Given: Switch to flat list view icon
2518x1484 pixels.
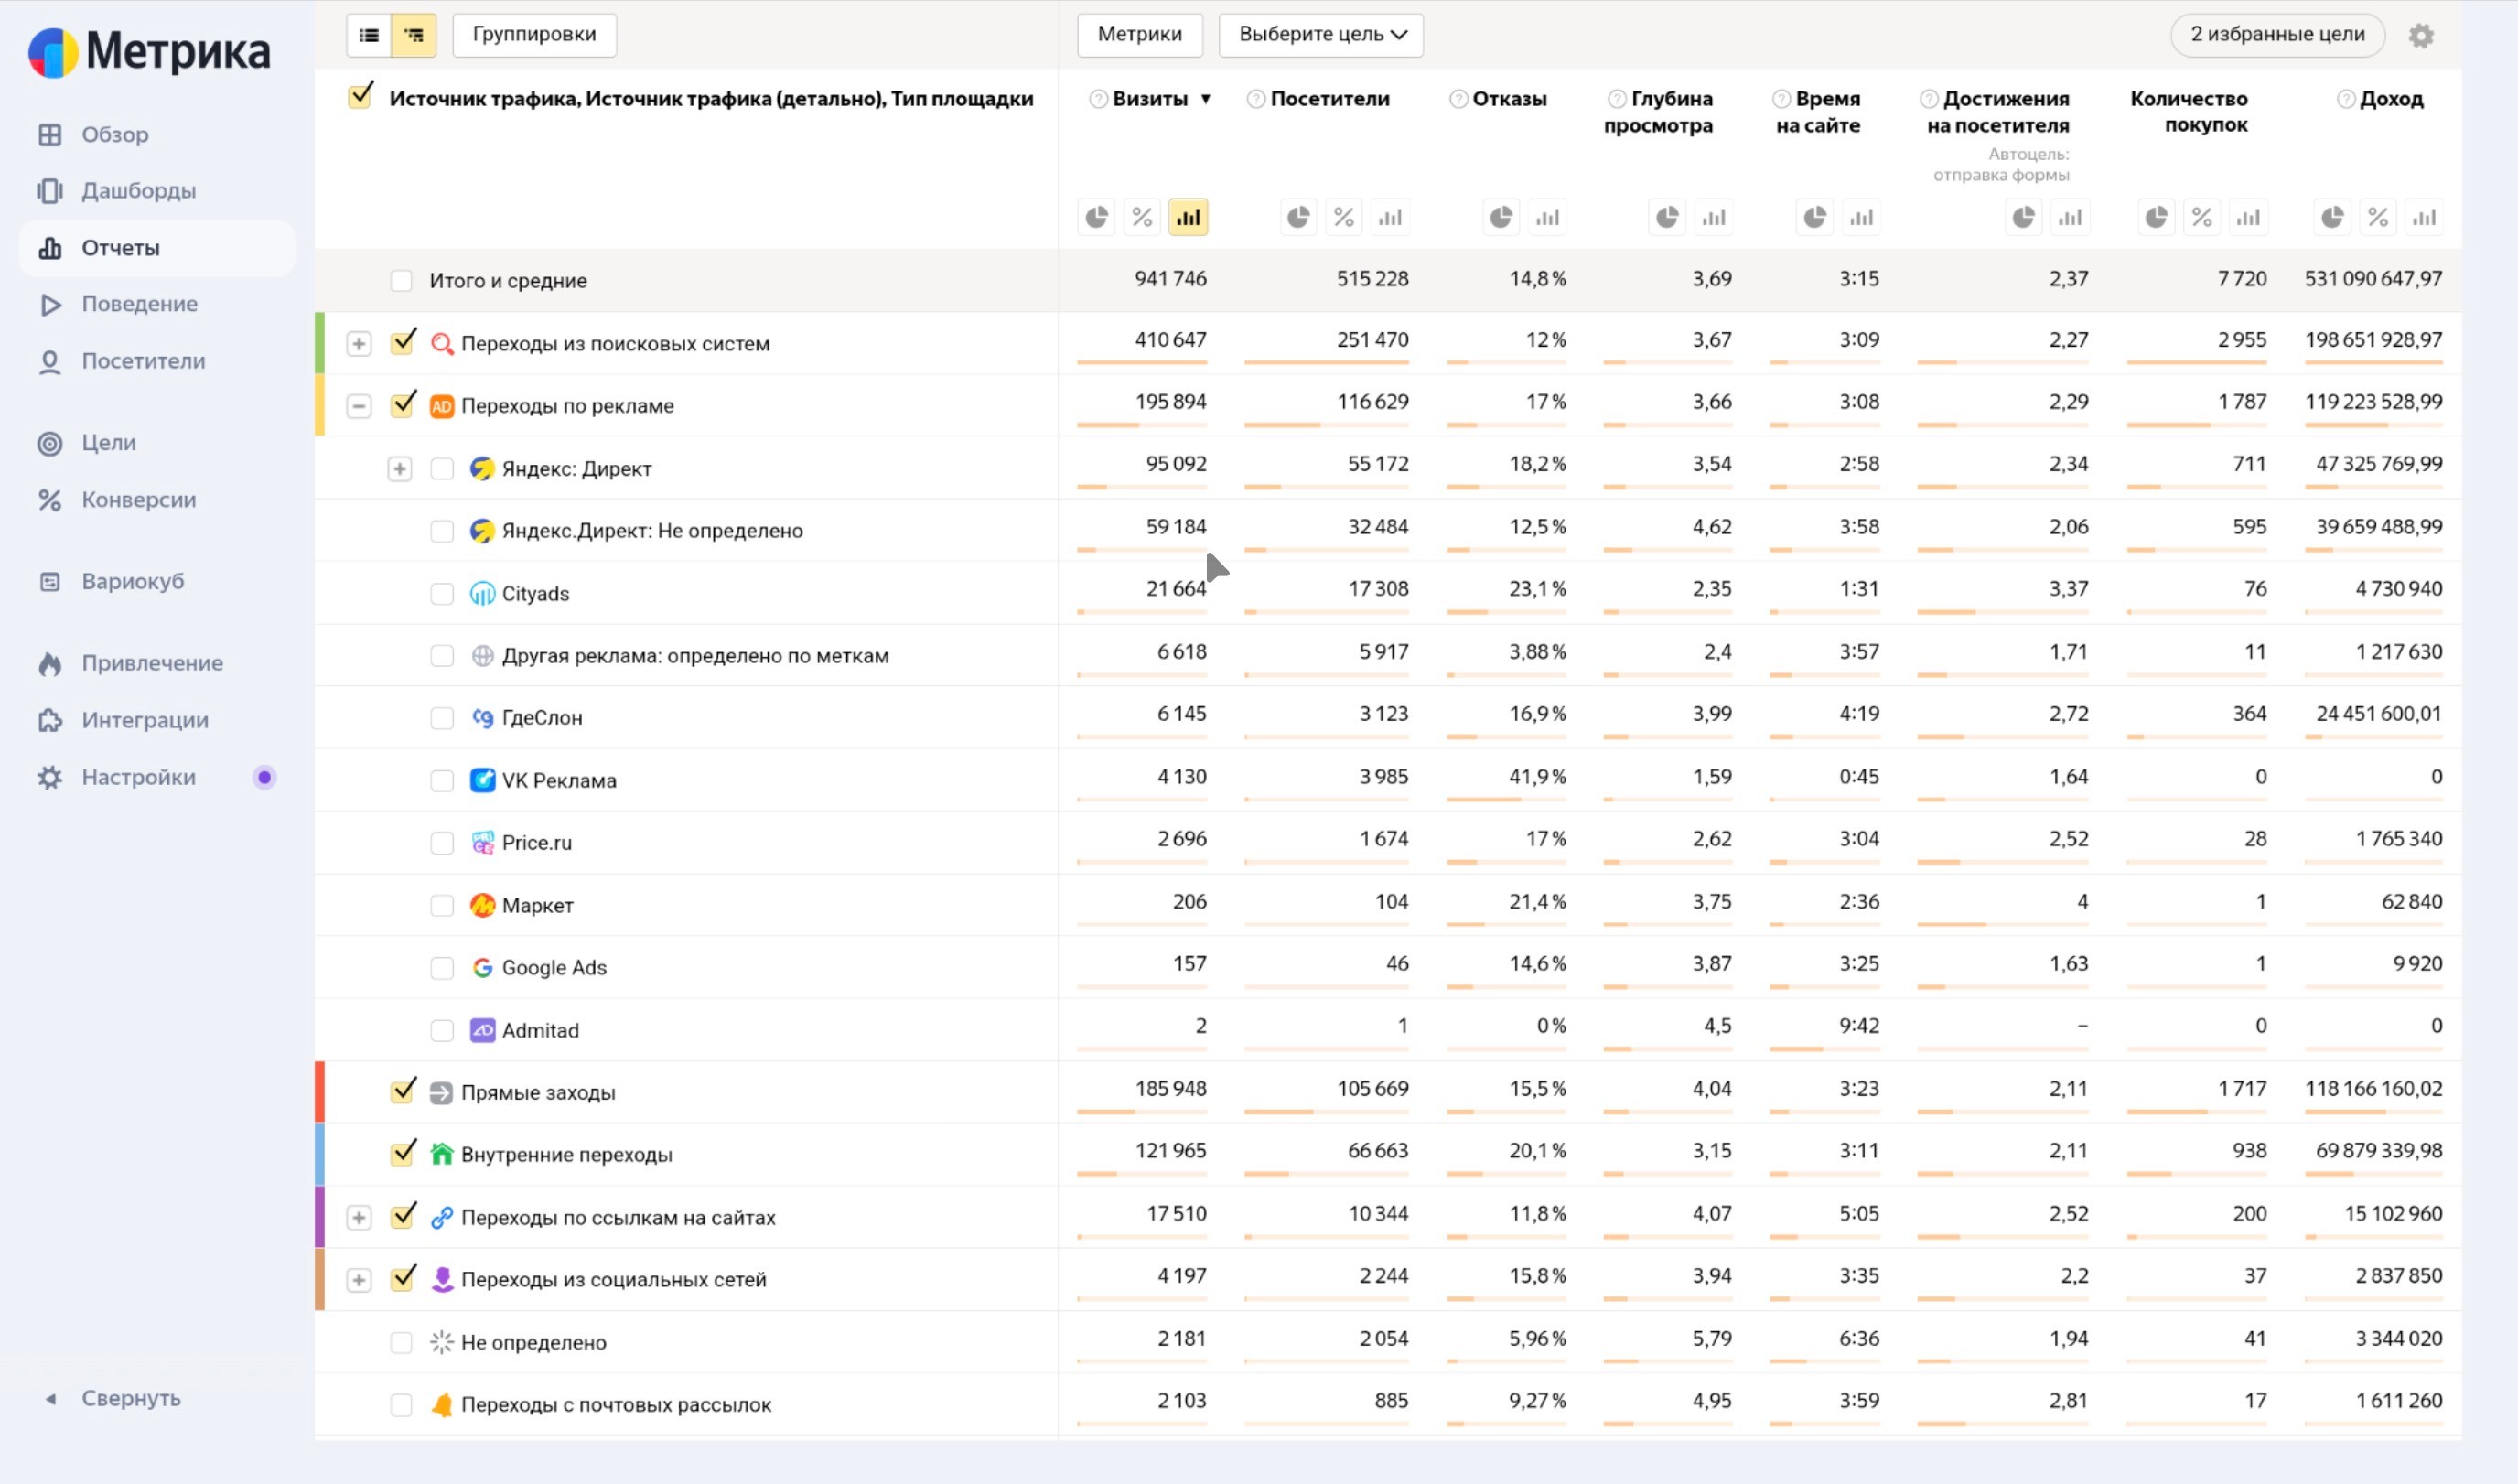Looking at the screenshot, I should pyautogui.click(x=369, y=35).
